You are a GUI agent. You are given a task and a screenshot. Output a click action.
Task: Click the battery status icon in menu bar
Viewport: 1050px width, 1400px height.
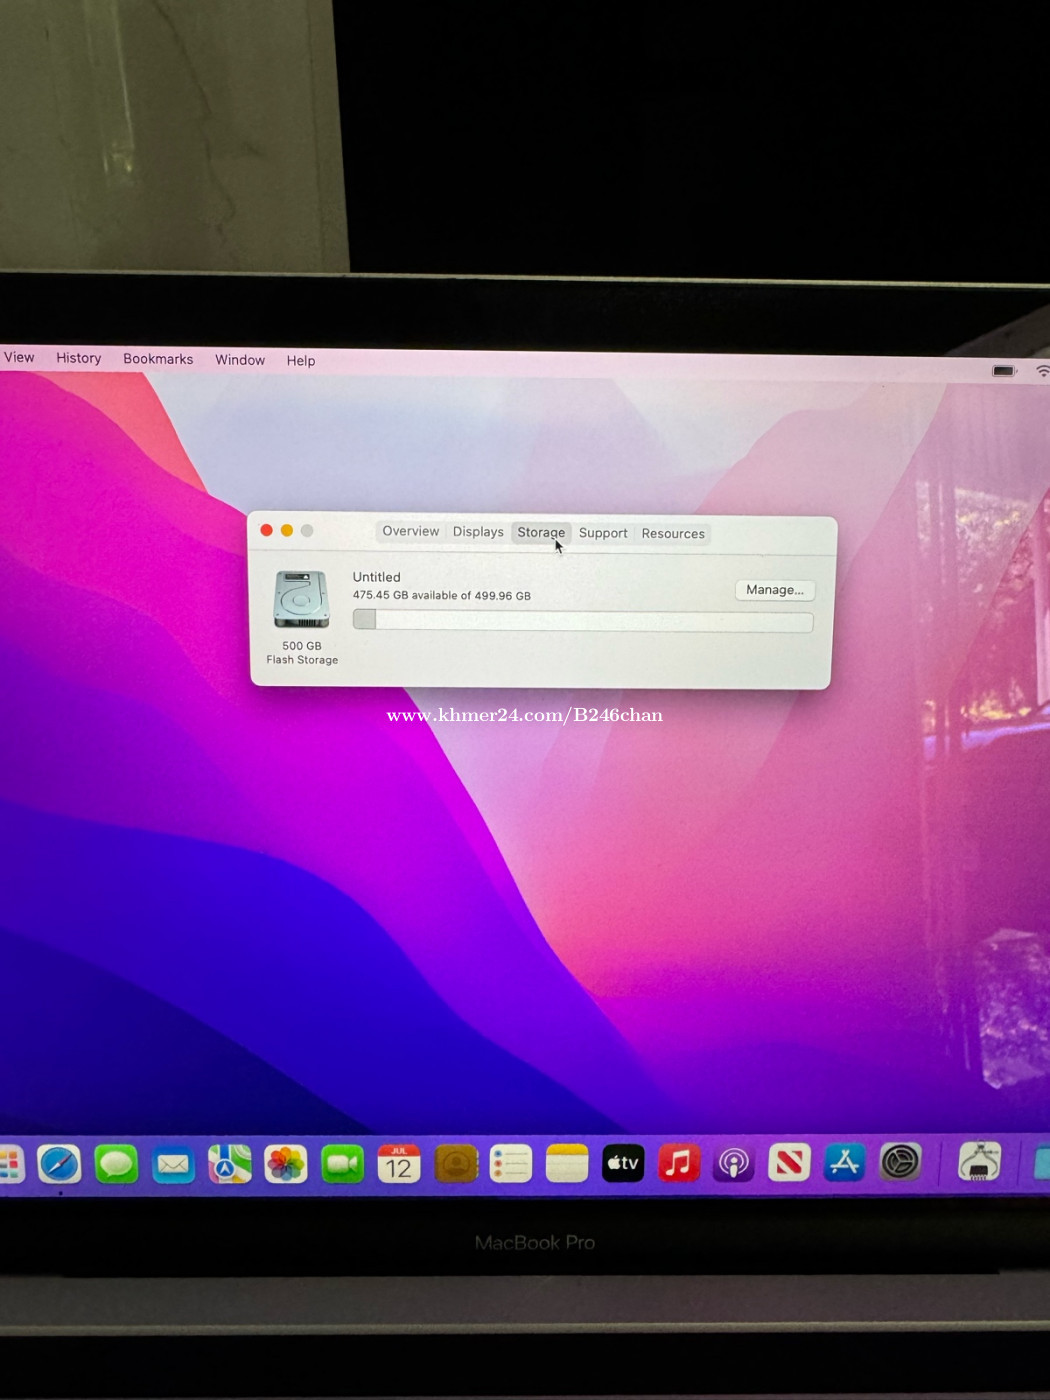1004,371
